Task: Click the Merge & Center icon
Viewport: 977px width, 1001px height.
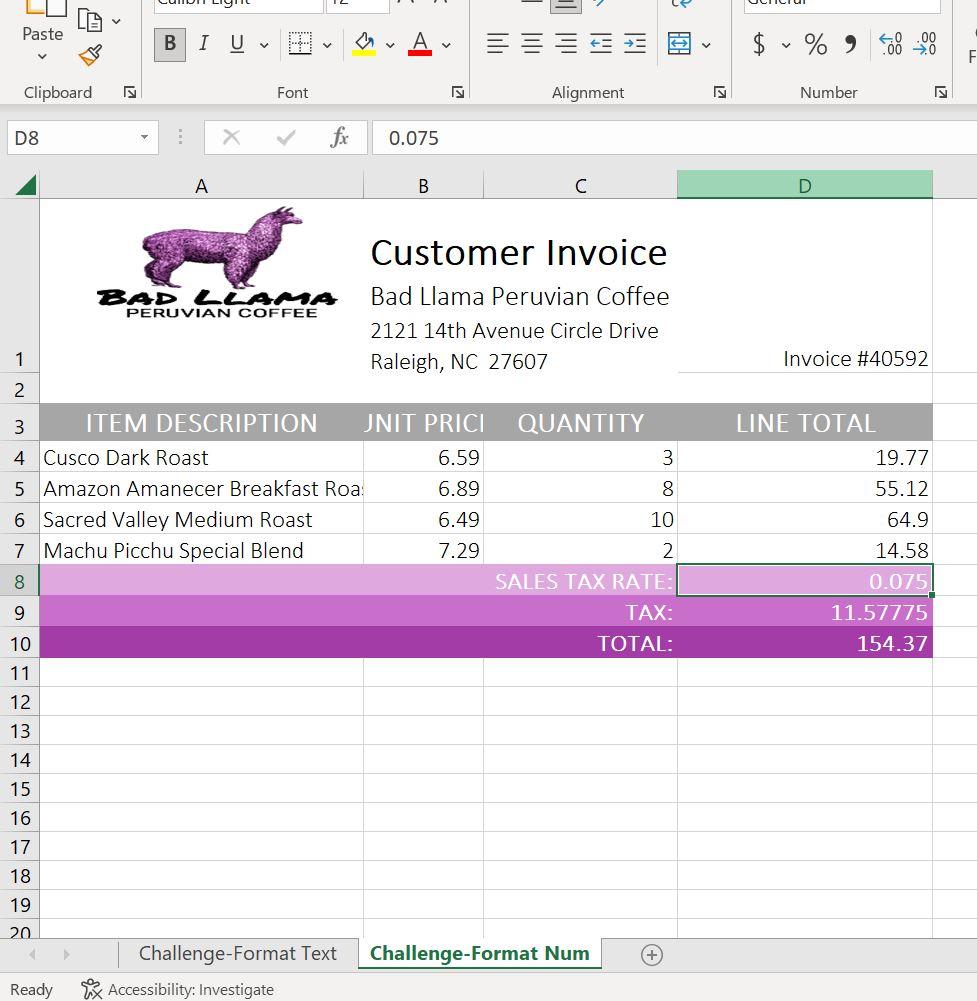Action: (679, 44)
